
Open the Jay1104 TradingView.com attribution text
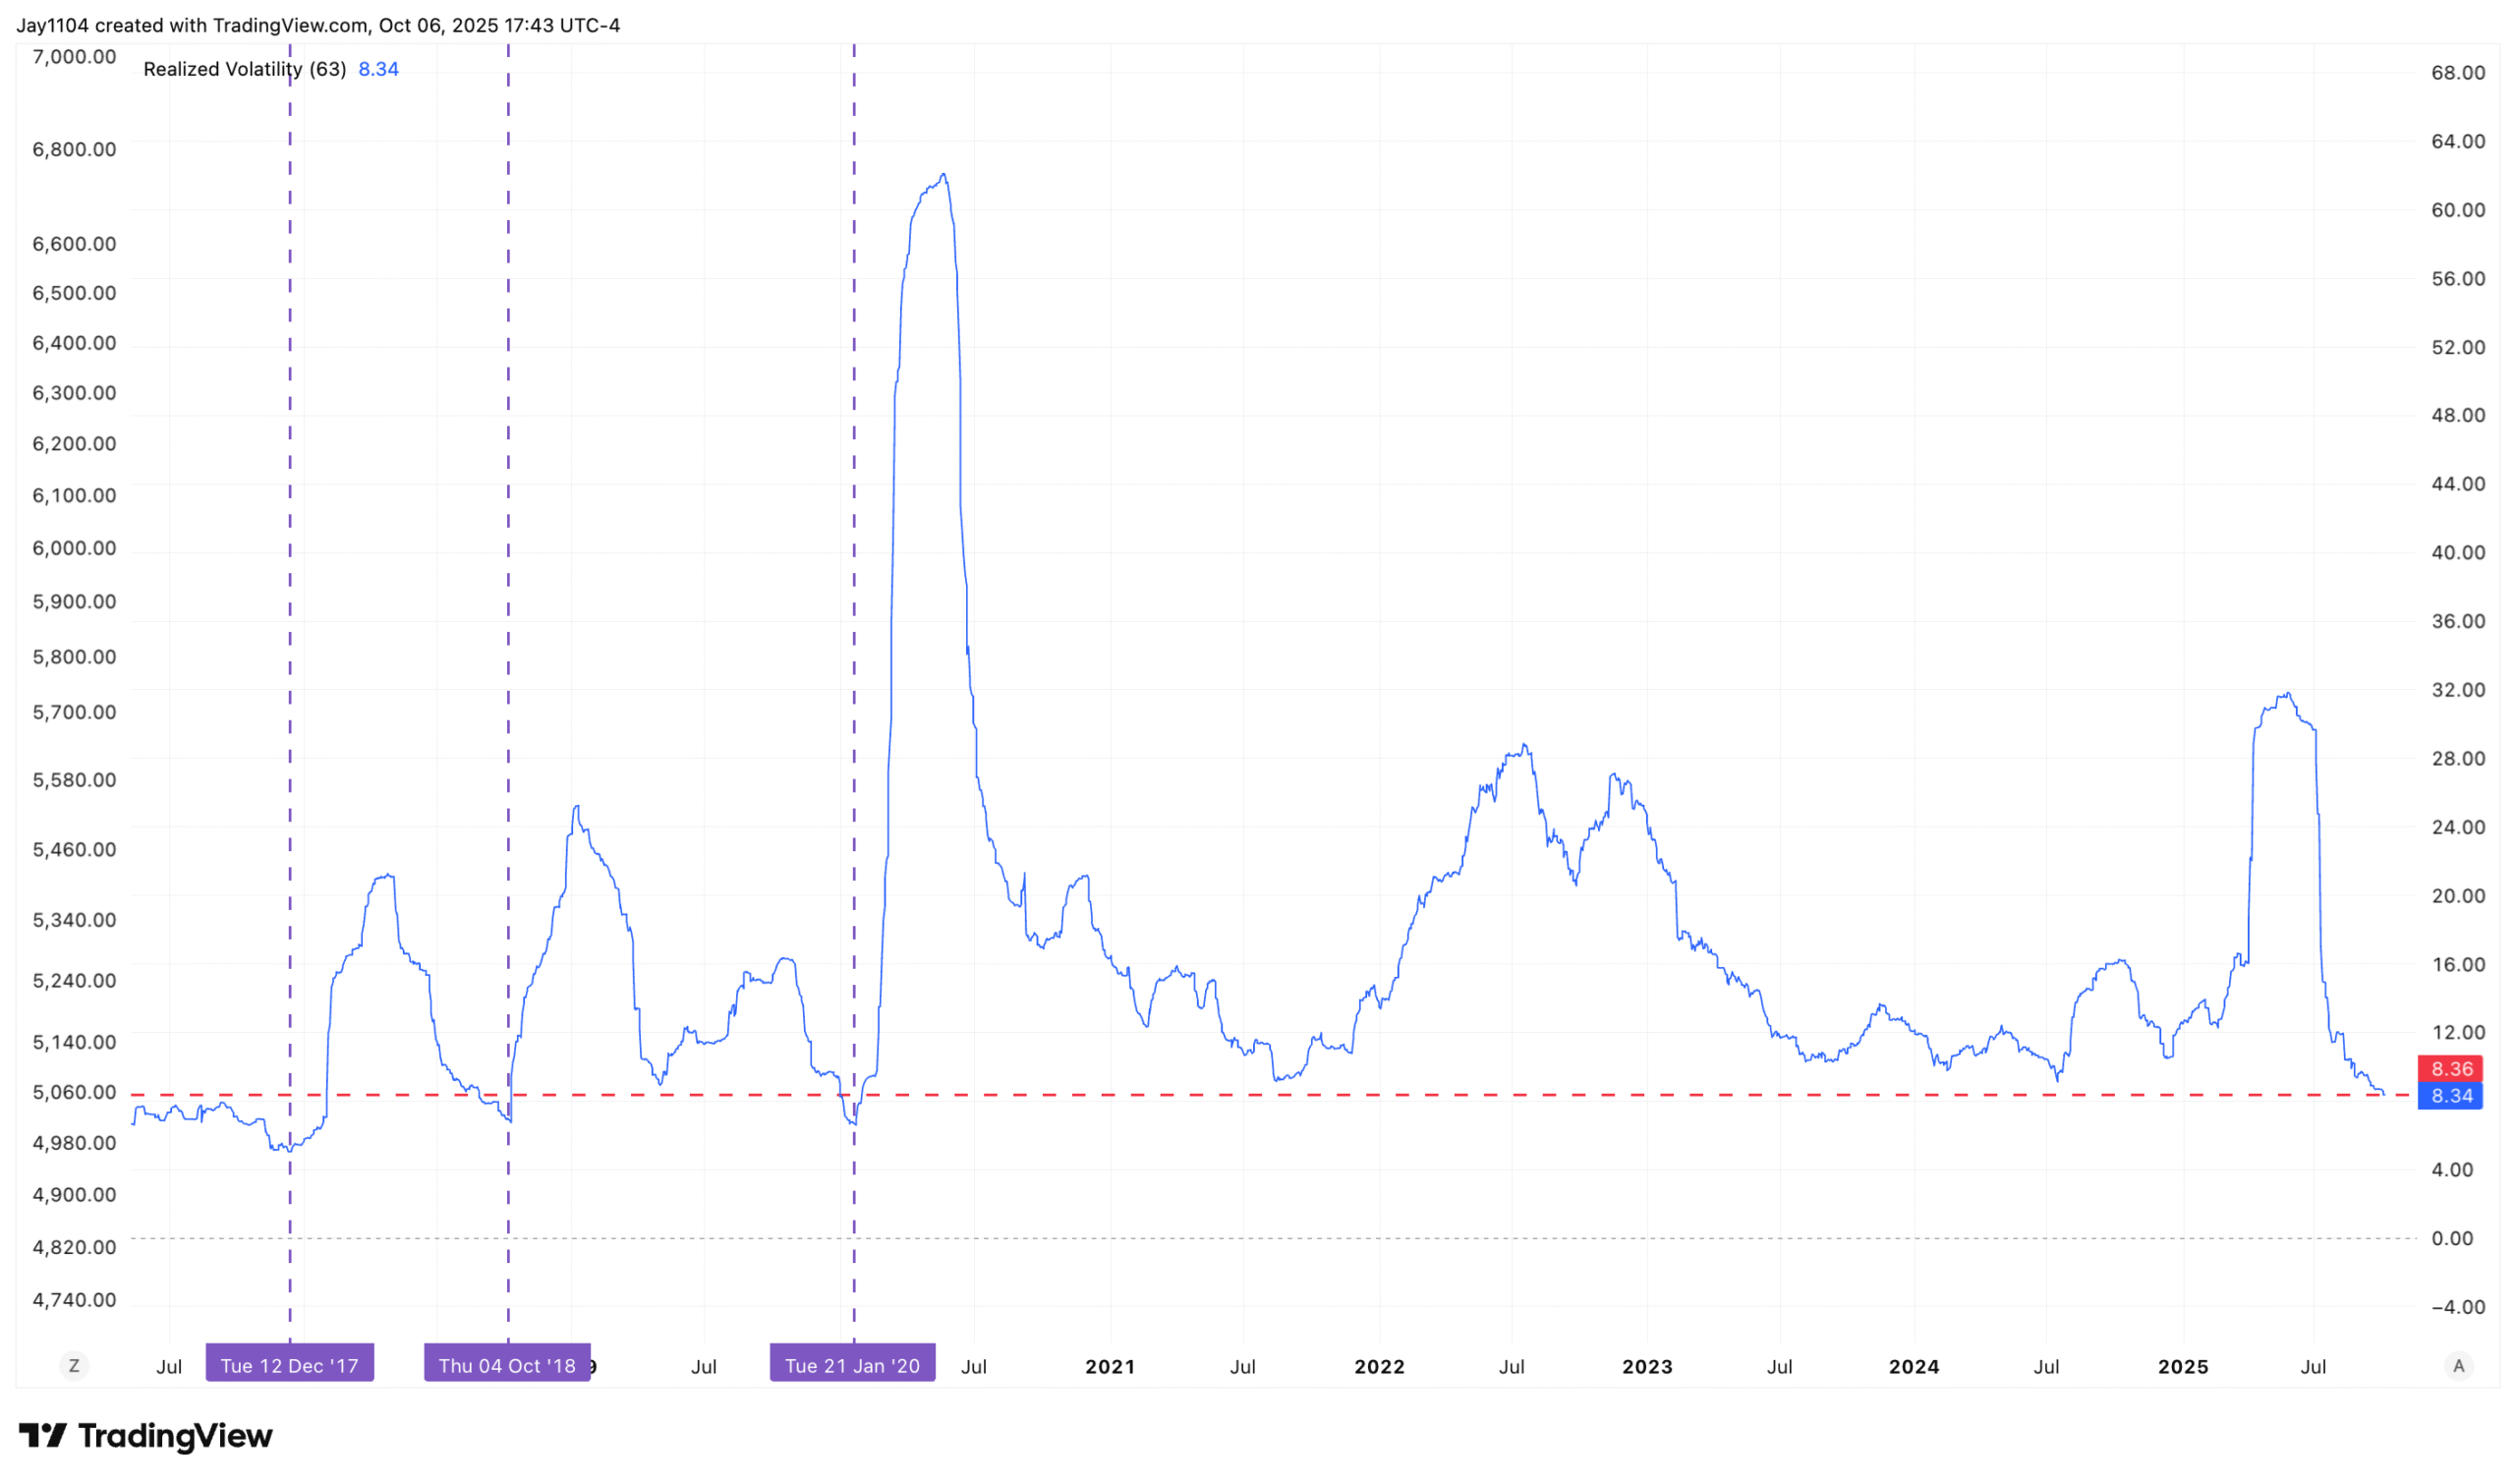pyautogui.click(x=318, y=25)
